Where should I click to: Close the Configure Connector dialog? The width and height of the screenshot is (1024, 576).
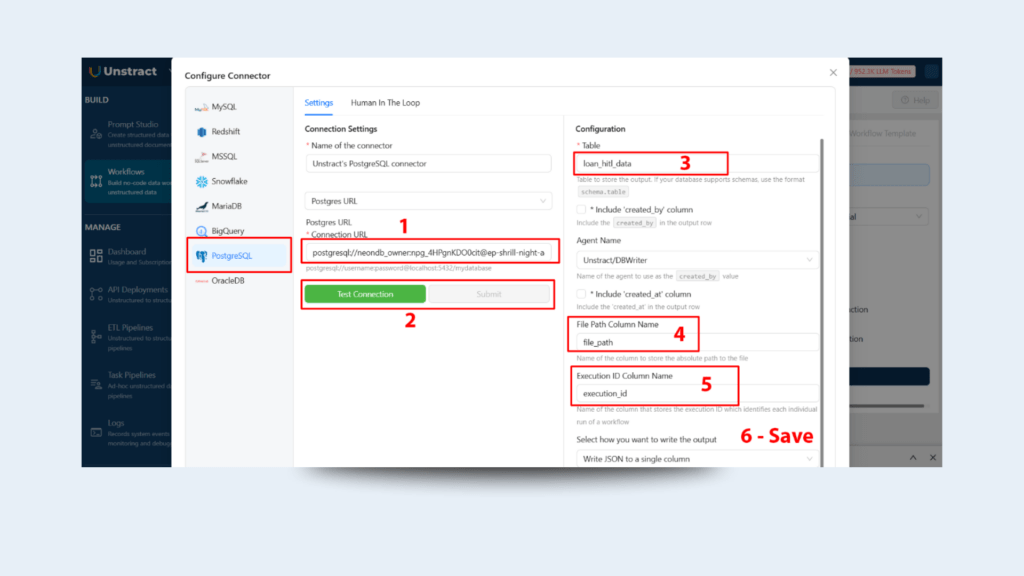833,72
